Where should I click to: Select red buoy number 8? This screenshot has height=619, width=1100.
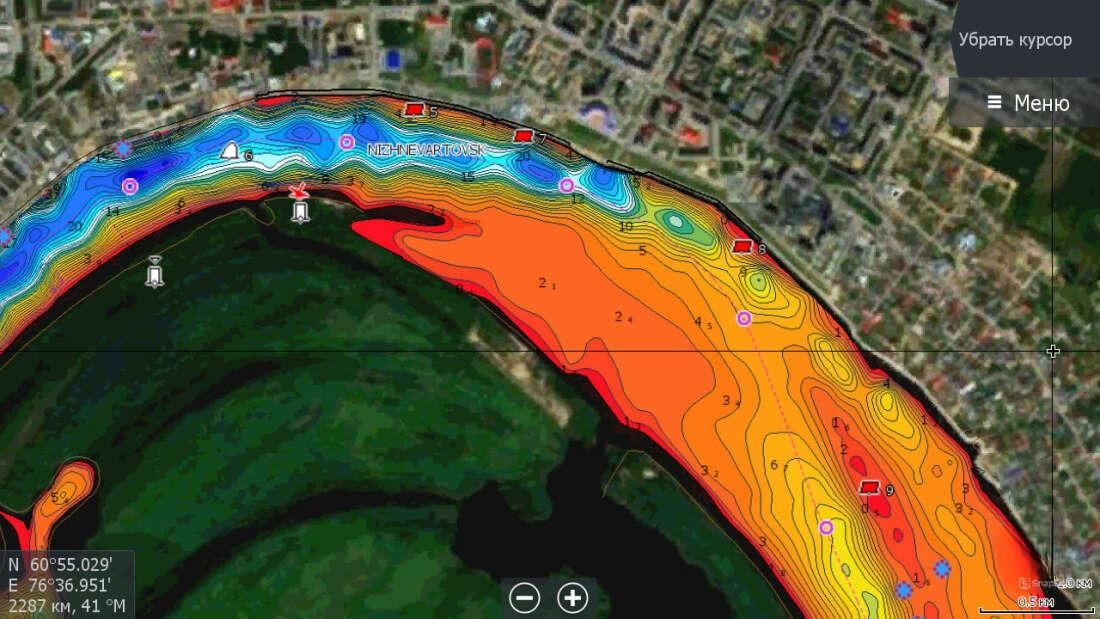tap(742, 246)
